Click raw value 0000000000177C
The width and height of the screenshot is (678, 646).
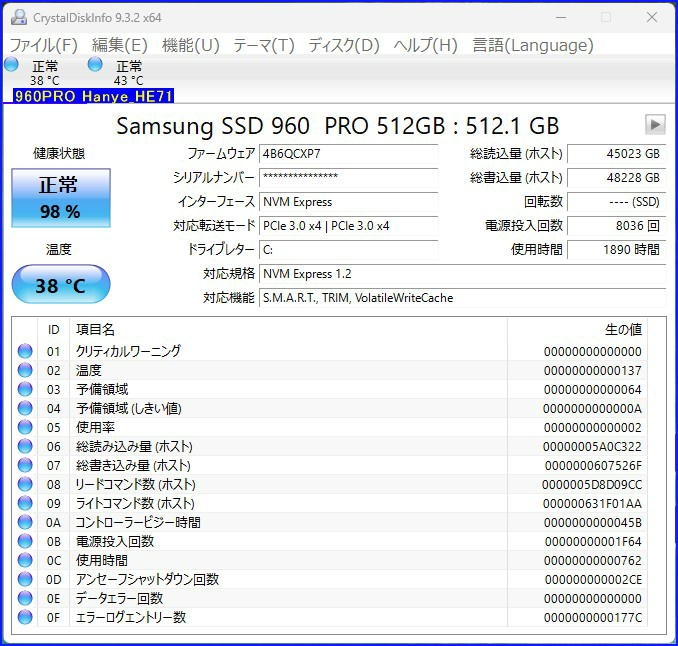point(593,618)
